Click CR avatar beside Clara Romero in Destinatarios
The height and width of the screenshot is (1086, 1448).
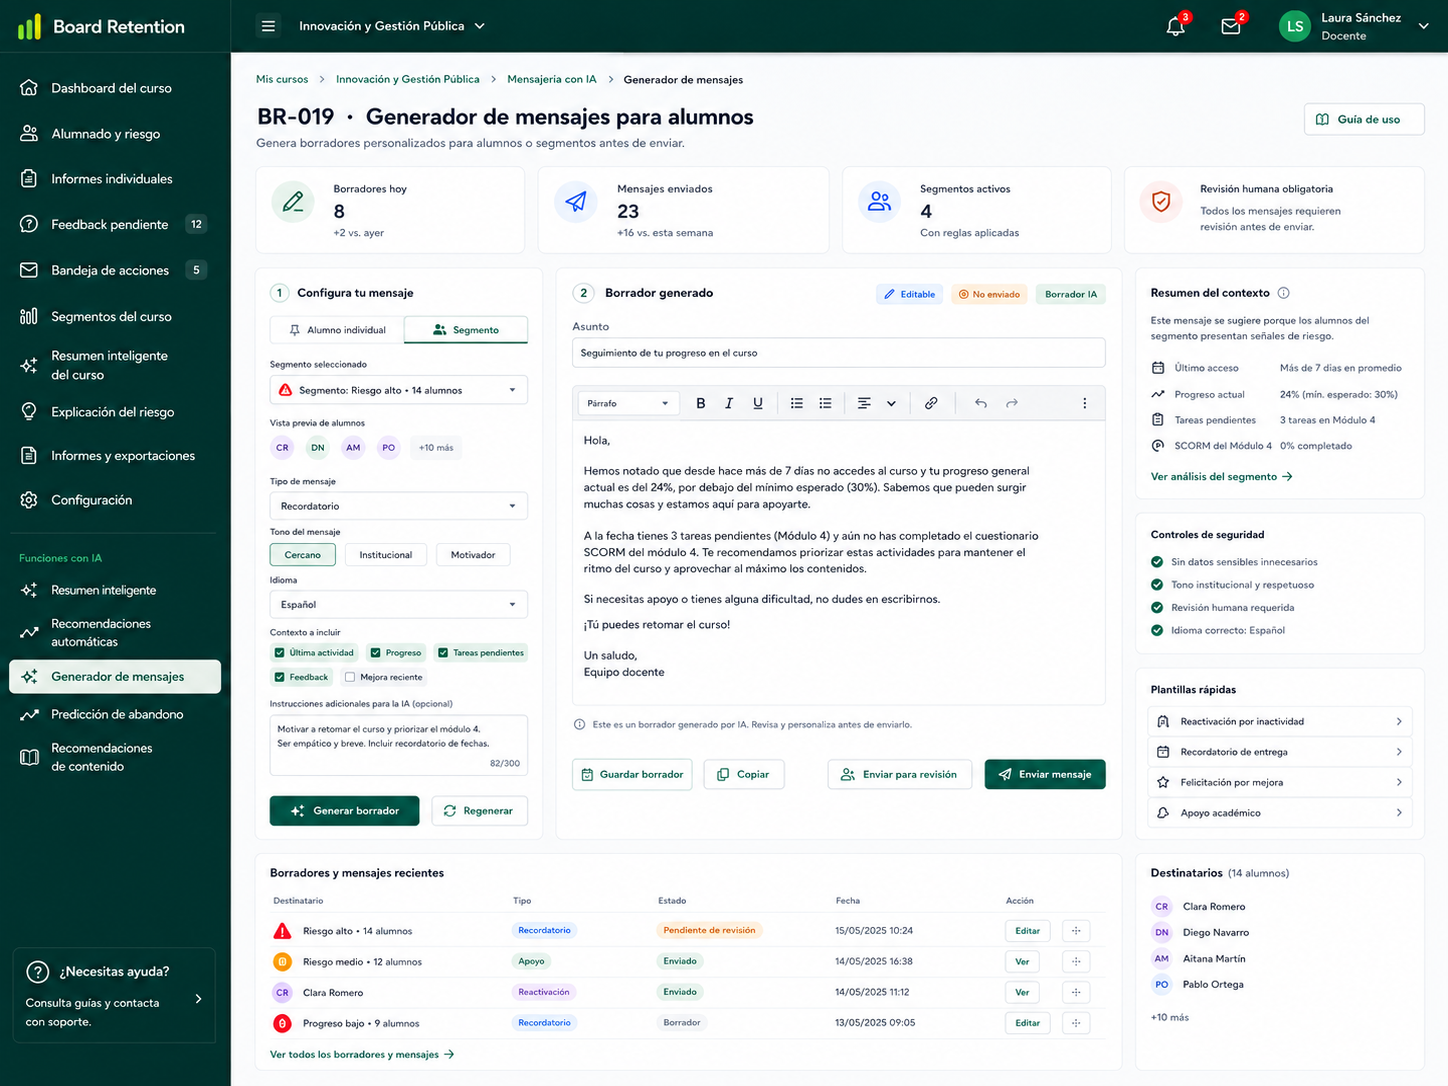click(x=1162, y=907)
